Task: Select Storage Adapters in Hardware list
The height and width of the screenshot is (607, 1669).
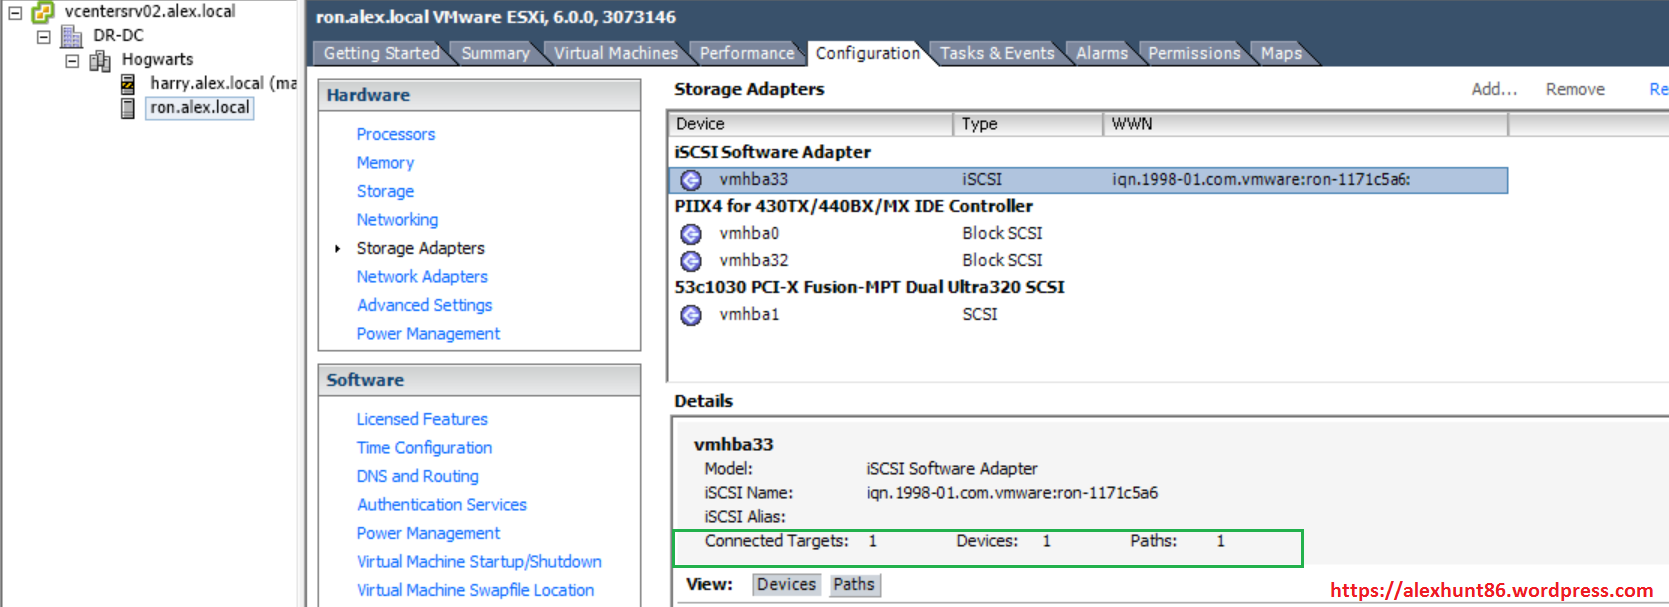Action: tap(420, 248)
